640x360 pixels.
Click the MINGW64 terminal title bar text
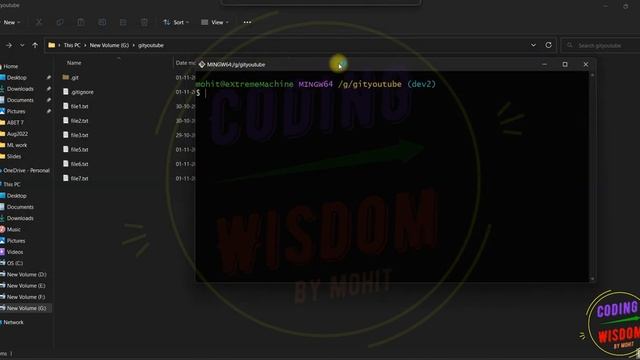tap(236, 64)
